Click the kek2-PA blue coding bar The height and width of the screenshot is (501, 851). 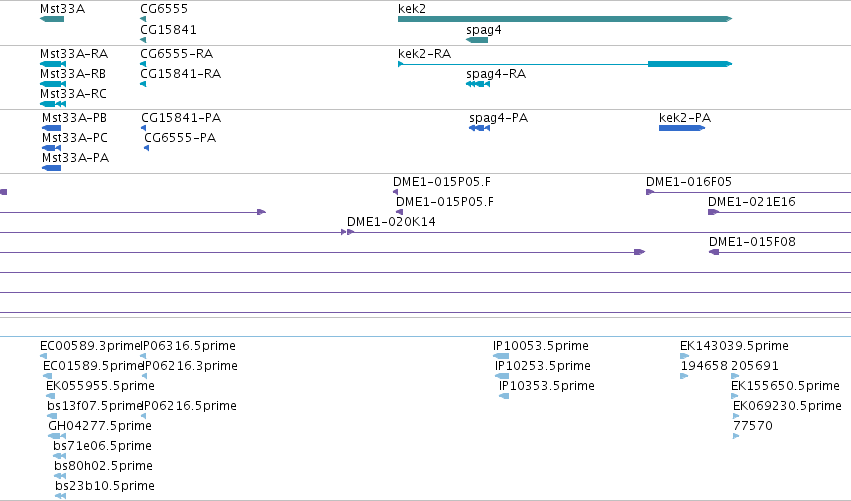click(682, 128)
